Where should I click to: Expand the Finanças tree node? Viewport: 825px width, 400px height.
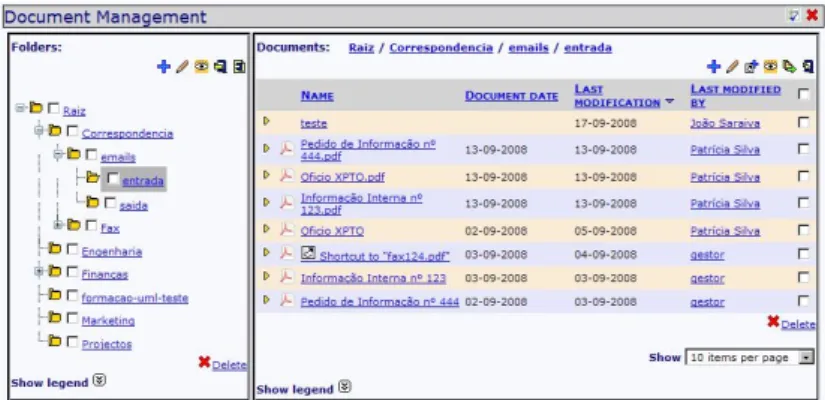[x=39, y=272]
